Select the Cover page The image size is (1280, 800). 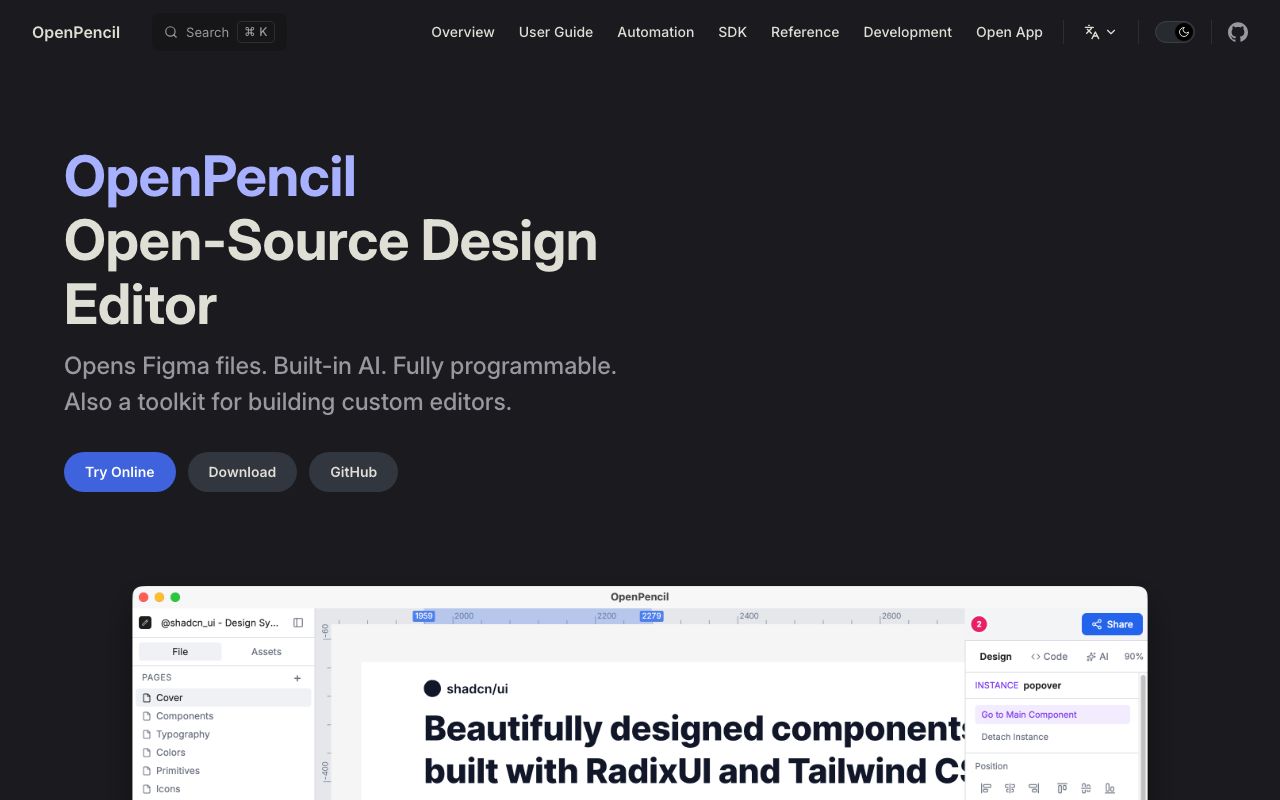tap(223, 698)
